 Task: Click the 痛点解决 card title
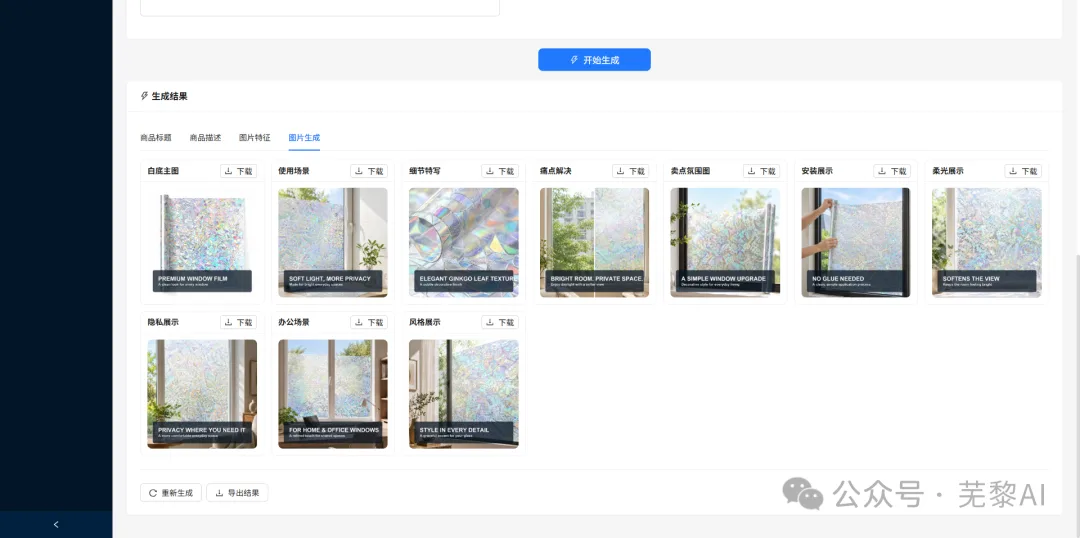click(556, 171)
